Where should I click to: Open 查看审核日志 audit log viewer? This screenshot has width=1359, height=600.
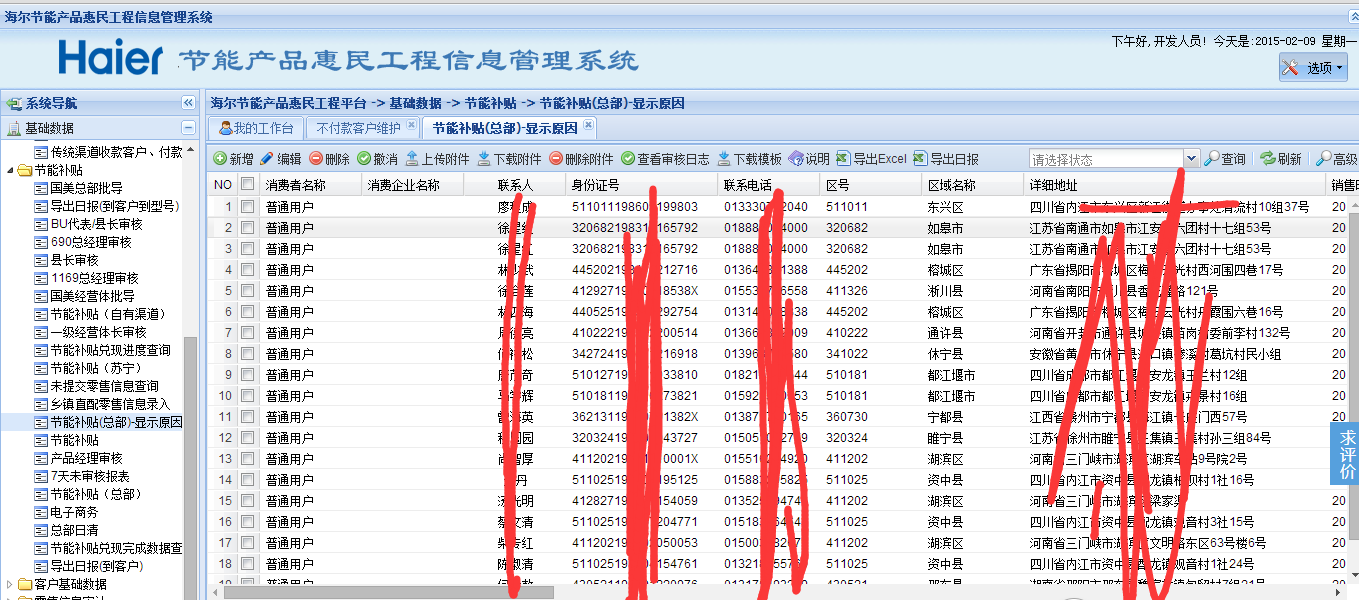click(665, 159)
